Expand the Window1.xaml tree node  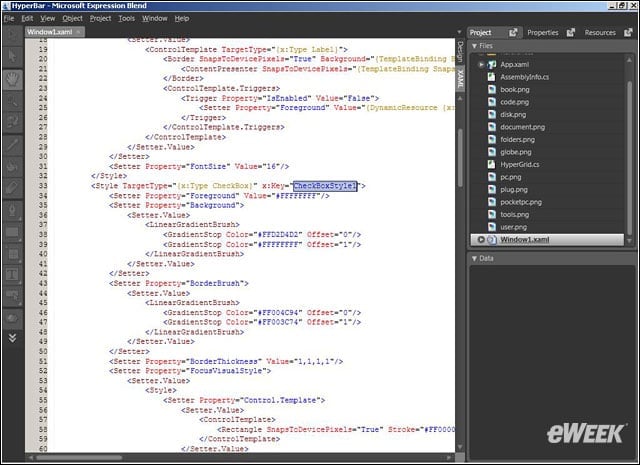click(481, 240)
